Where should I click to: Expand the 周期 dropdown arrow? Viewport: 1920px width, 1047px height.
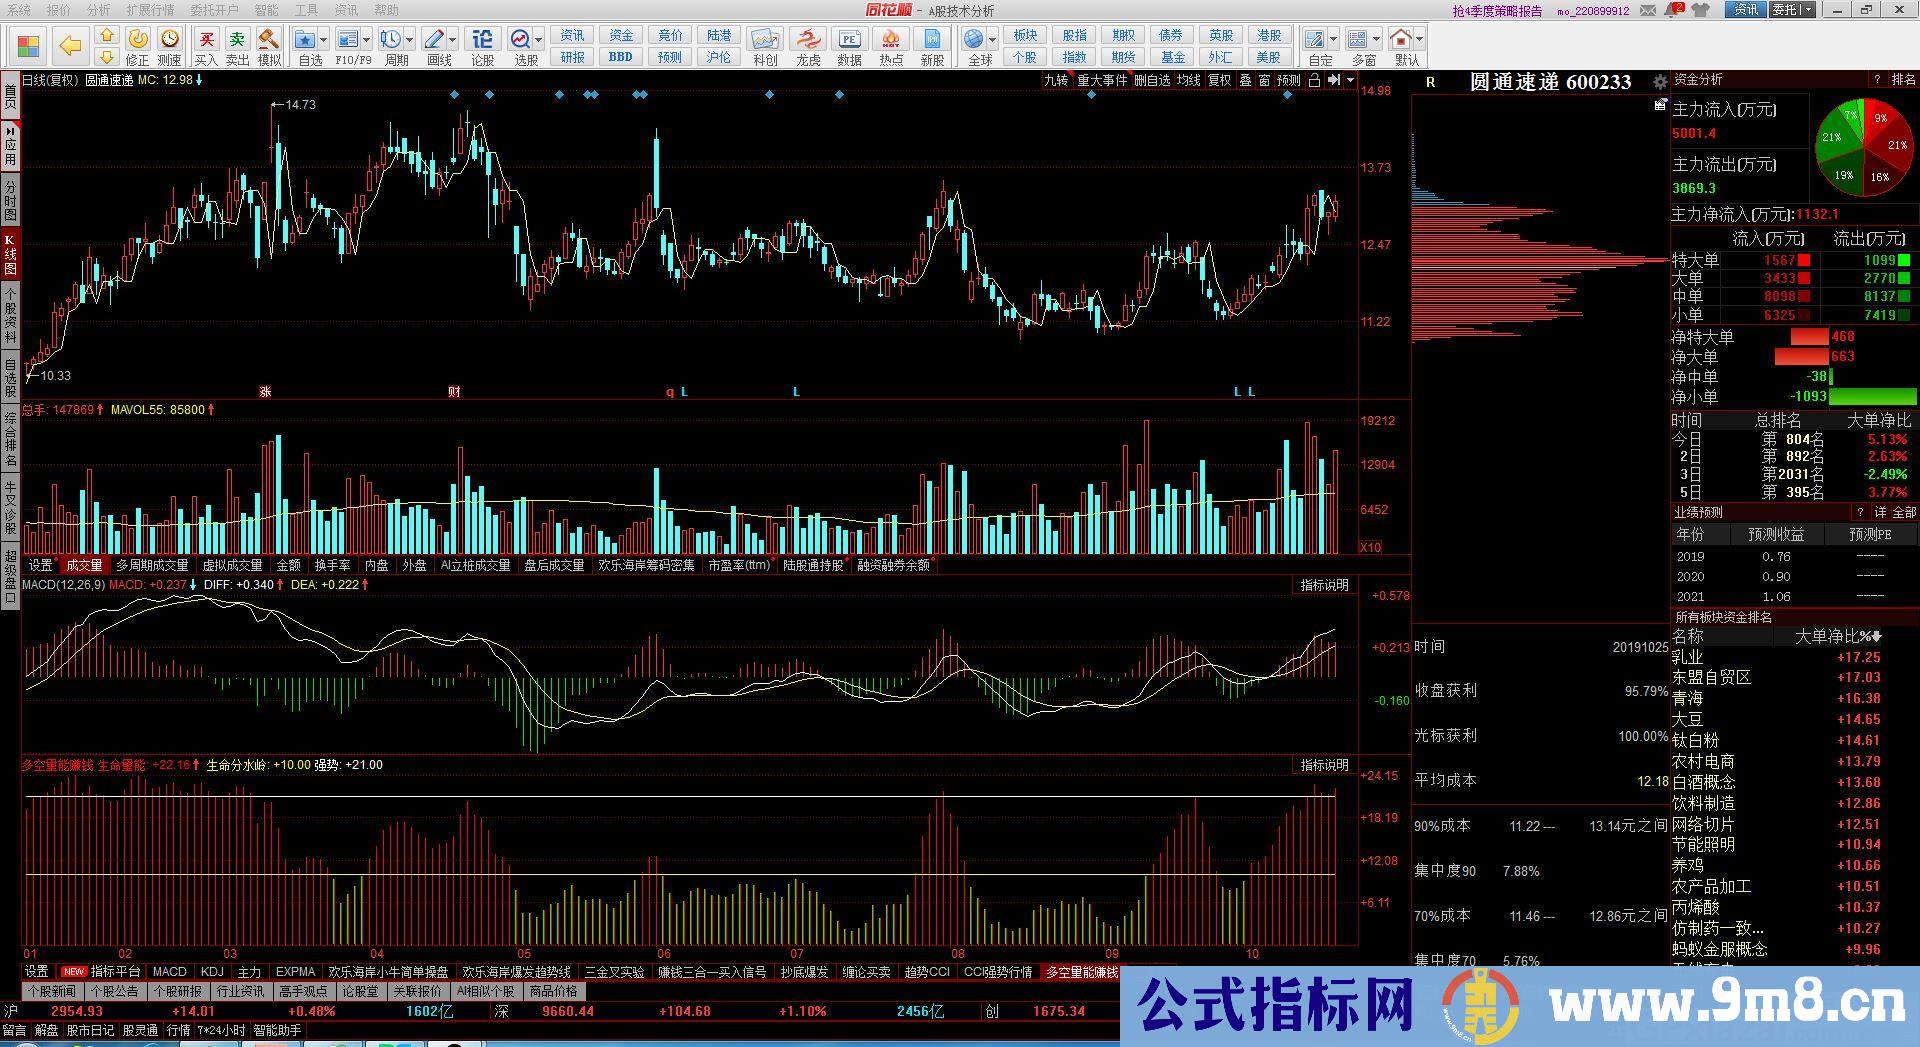pyautogui.click(x=409, y=40)
